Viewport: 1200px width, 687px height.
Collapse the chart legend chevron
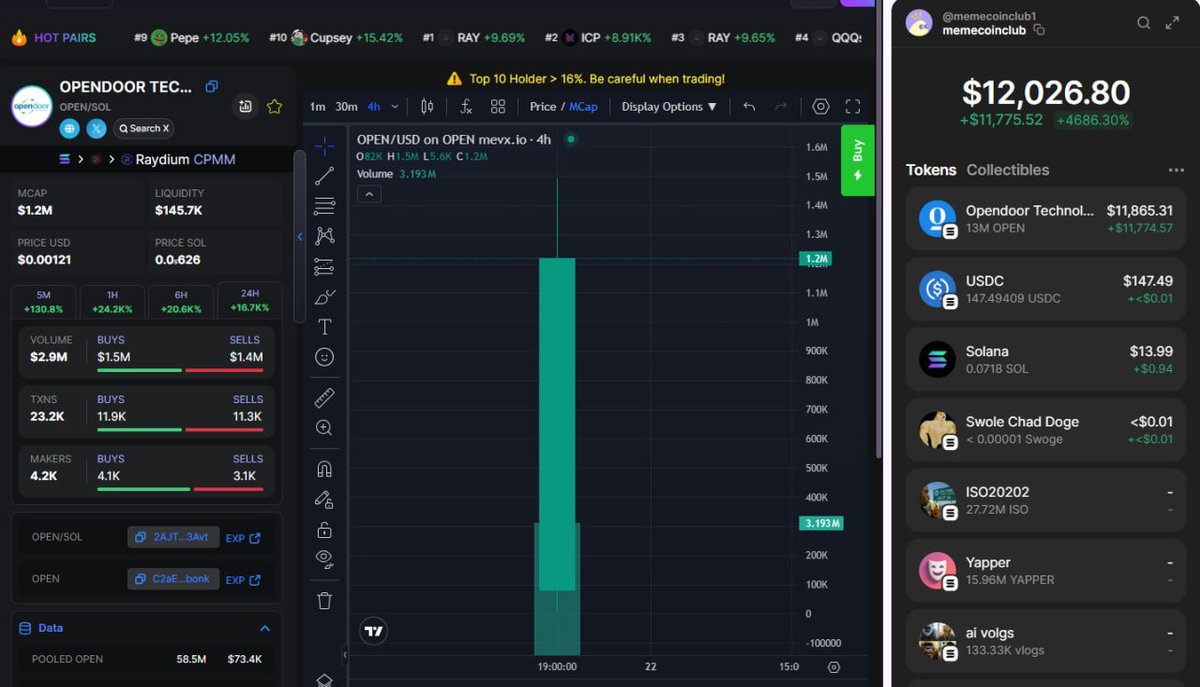(x=369, y=194)
